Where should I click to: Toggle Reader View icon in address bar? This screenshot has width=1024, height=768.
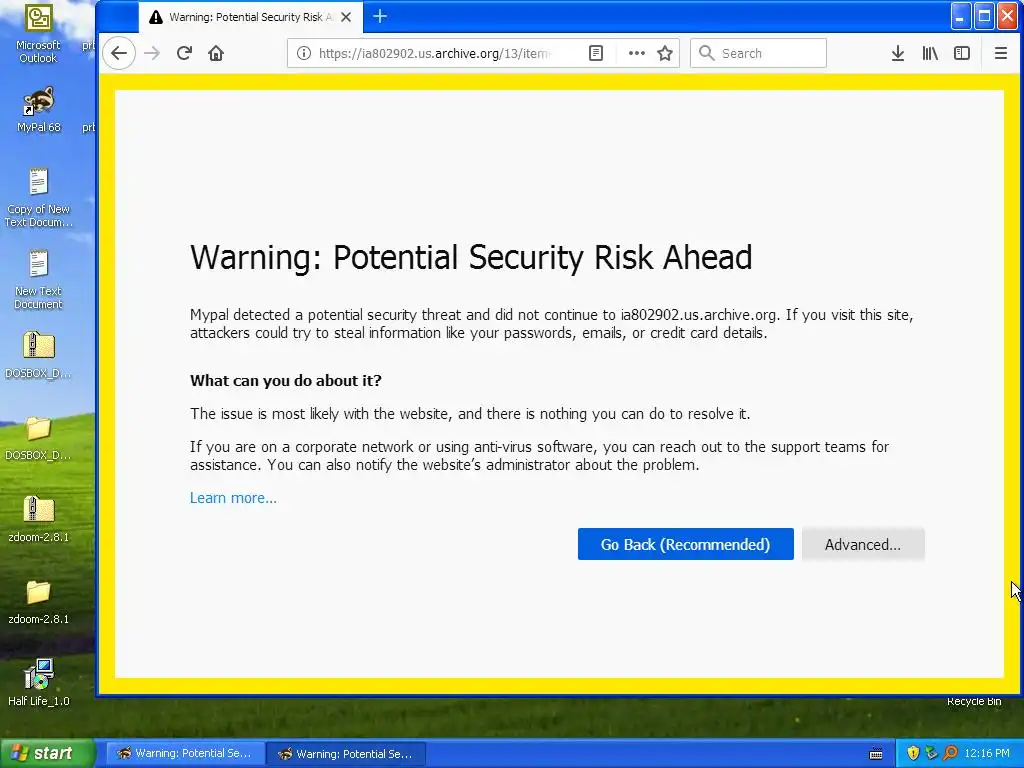(x=596, y=53)
